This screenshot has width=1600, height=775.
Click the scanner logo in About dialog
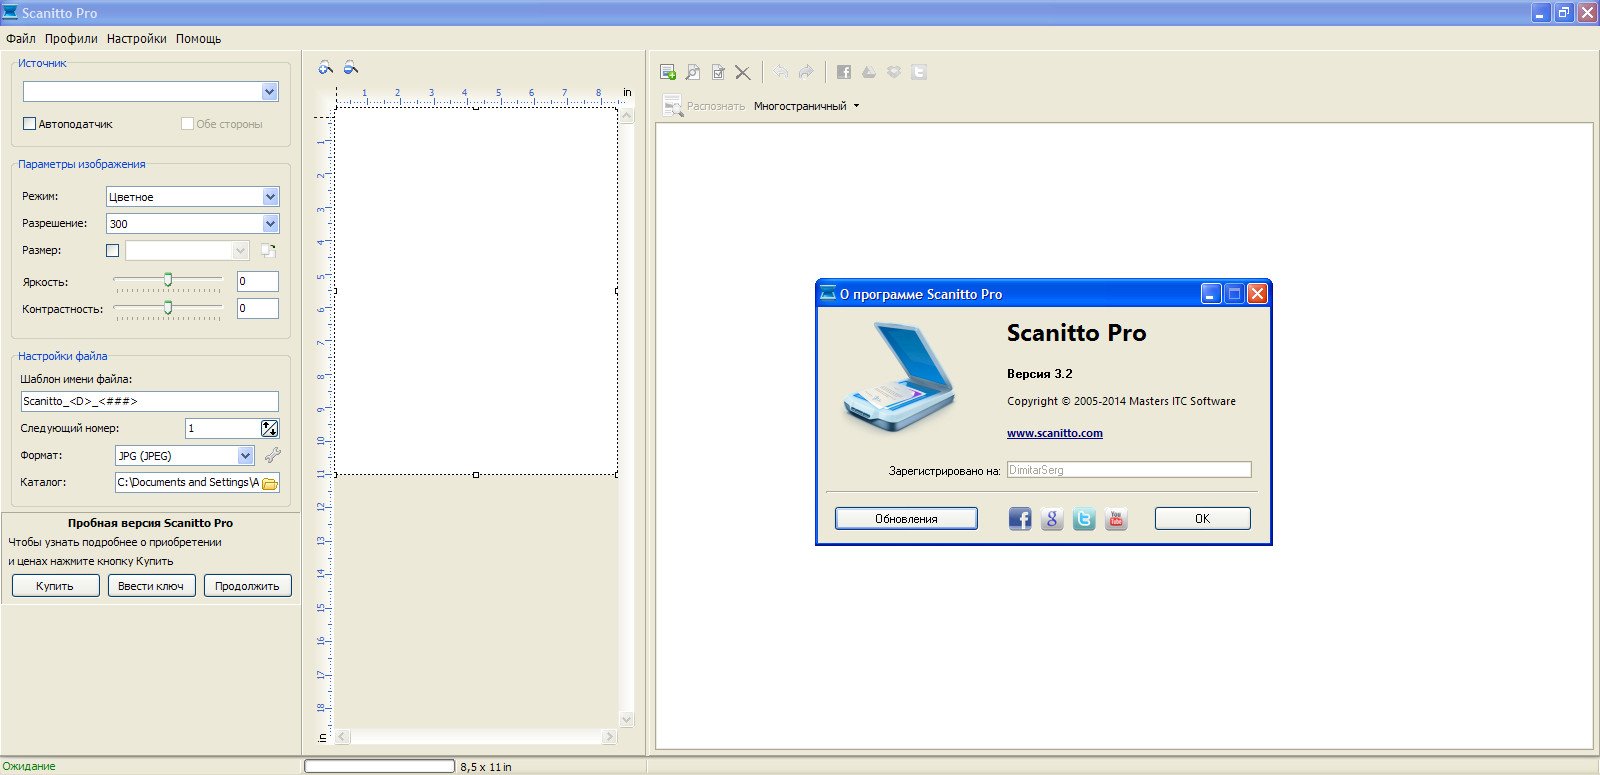coord(900,377)
